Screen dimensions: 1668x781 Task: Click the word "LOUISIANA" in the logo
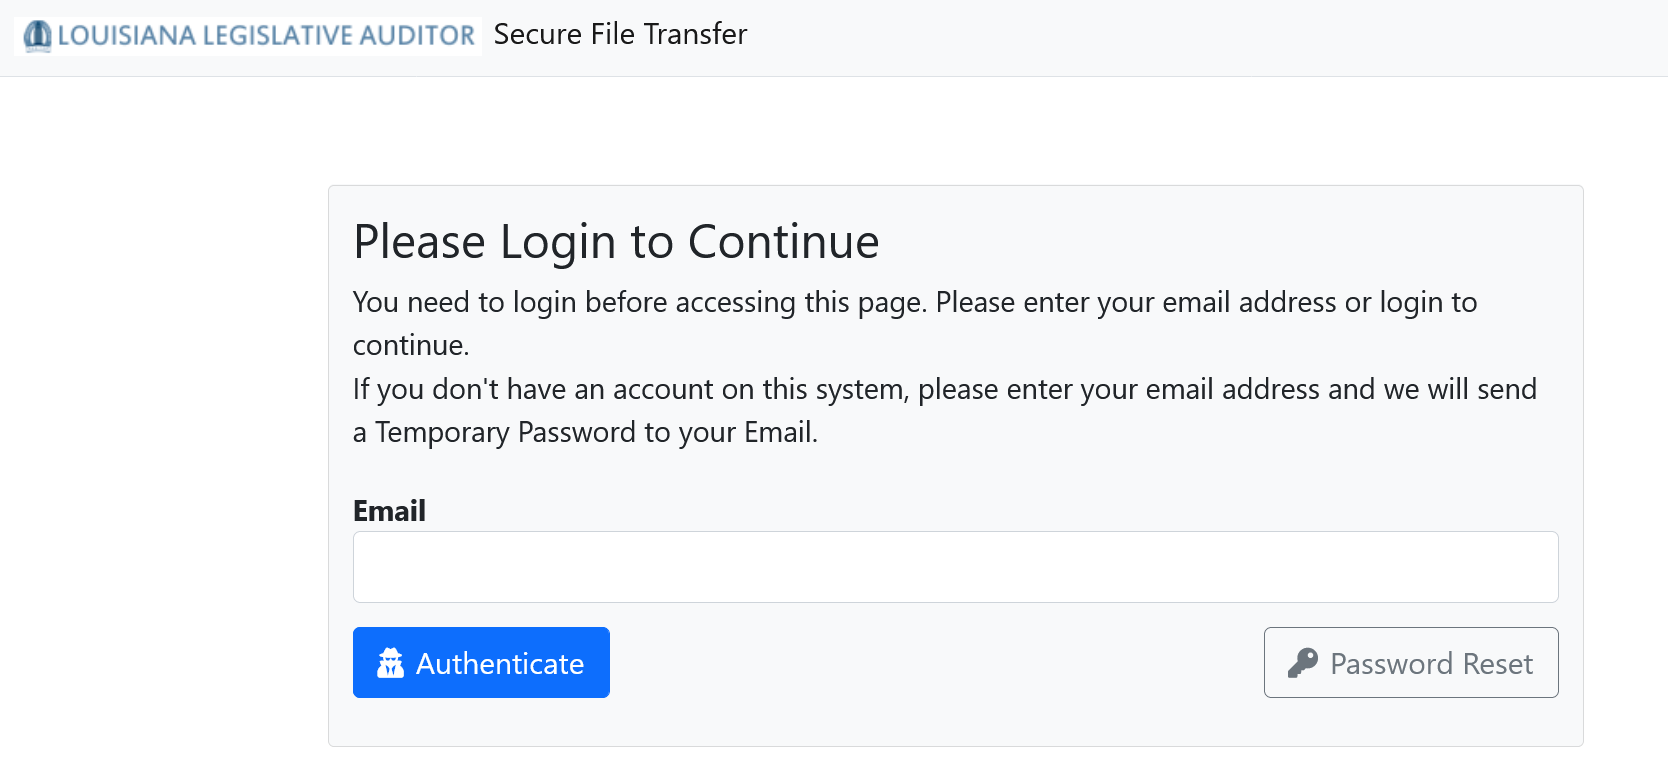pos(127,36)
